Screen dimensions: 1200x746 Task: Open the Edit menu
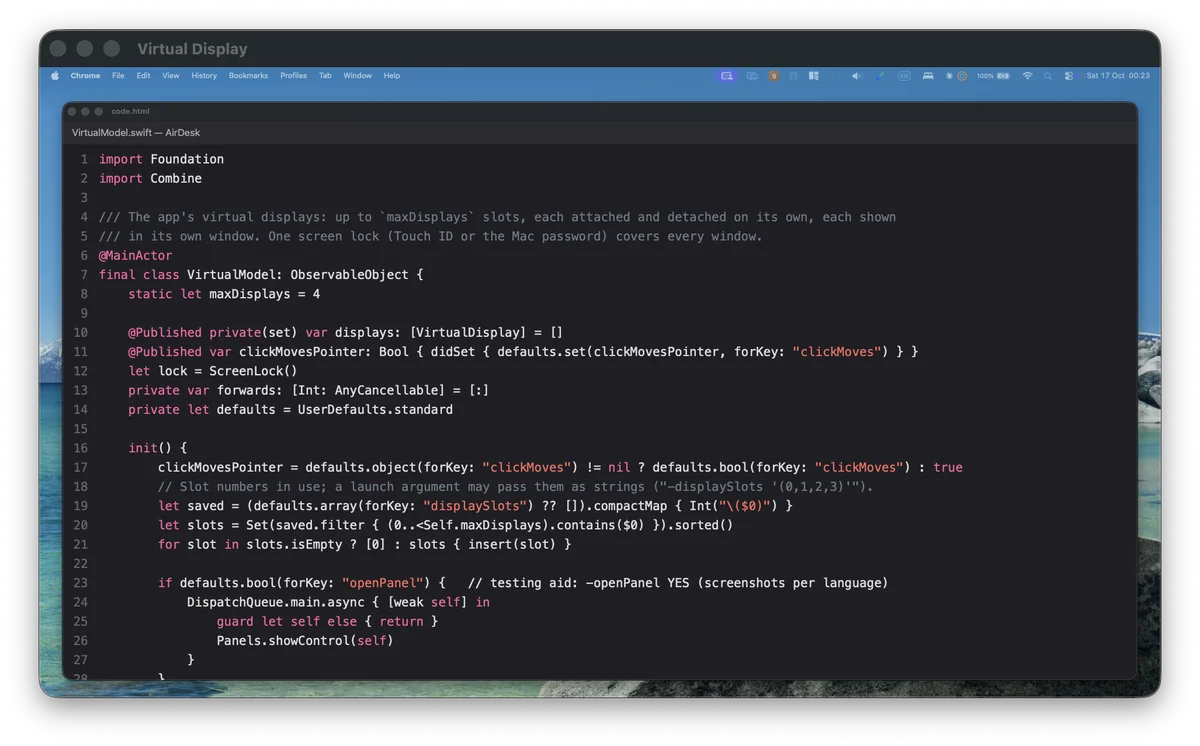pyautogui.click(x=144, y=76)
